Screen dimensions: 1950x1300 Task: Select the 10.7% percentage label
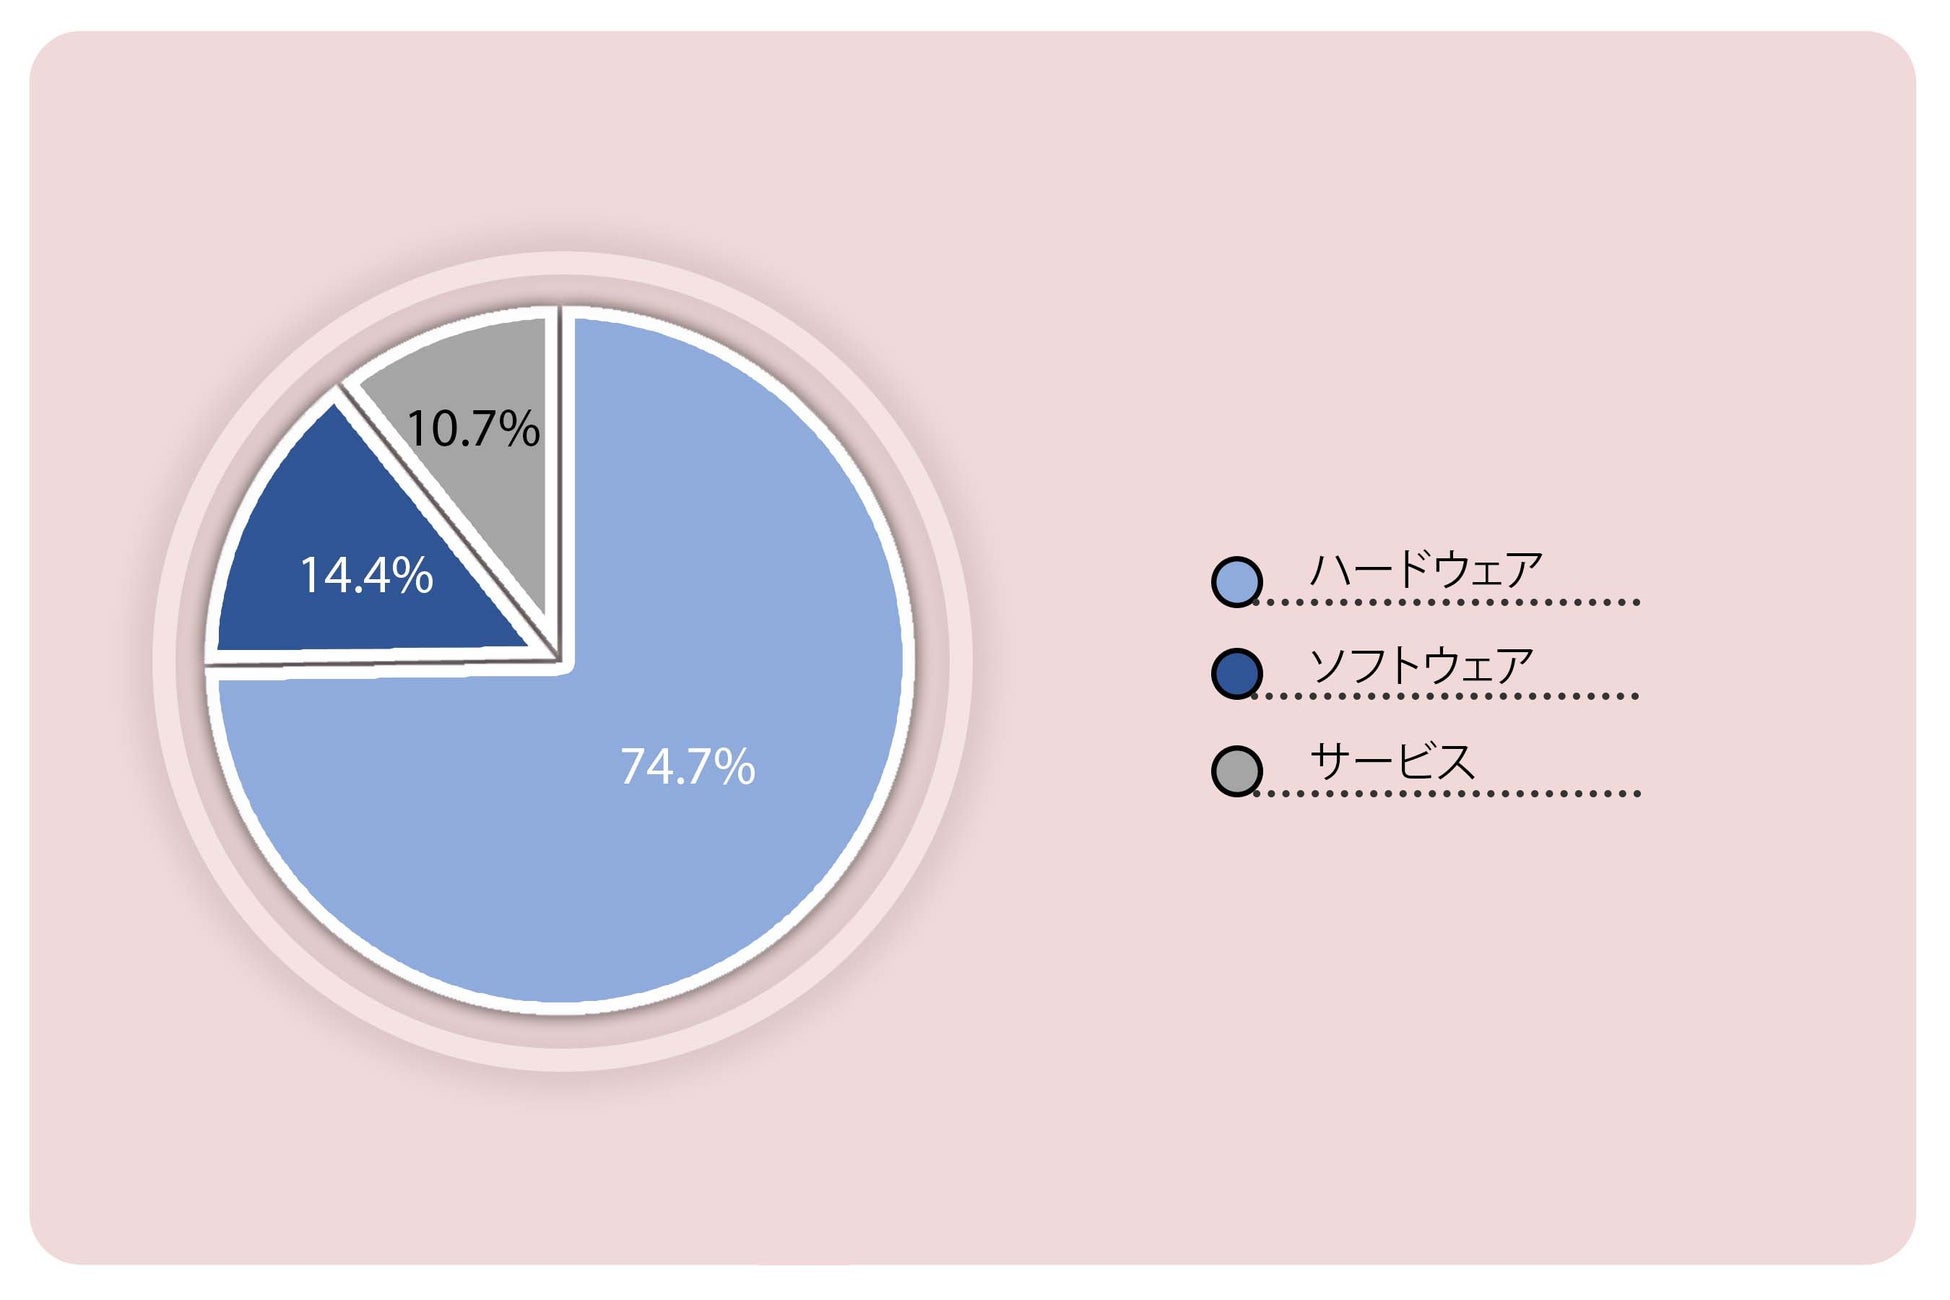click(x=473, y=428)
